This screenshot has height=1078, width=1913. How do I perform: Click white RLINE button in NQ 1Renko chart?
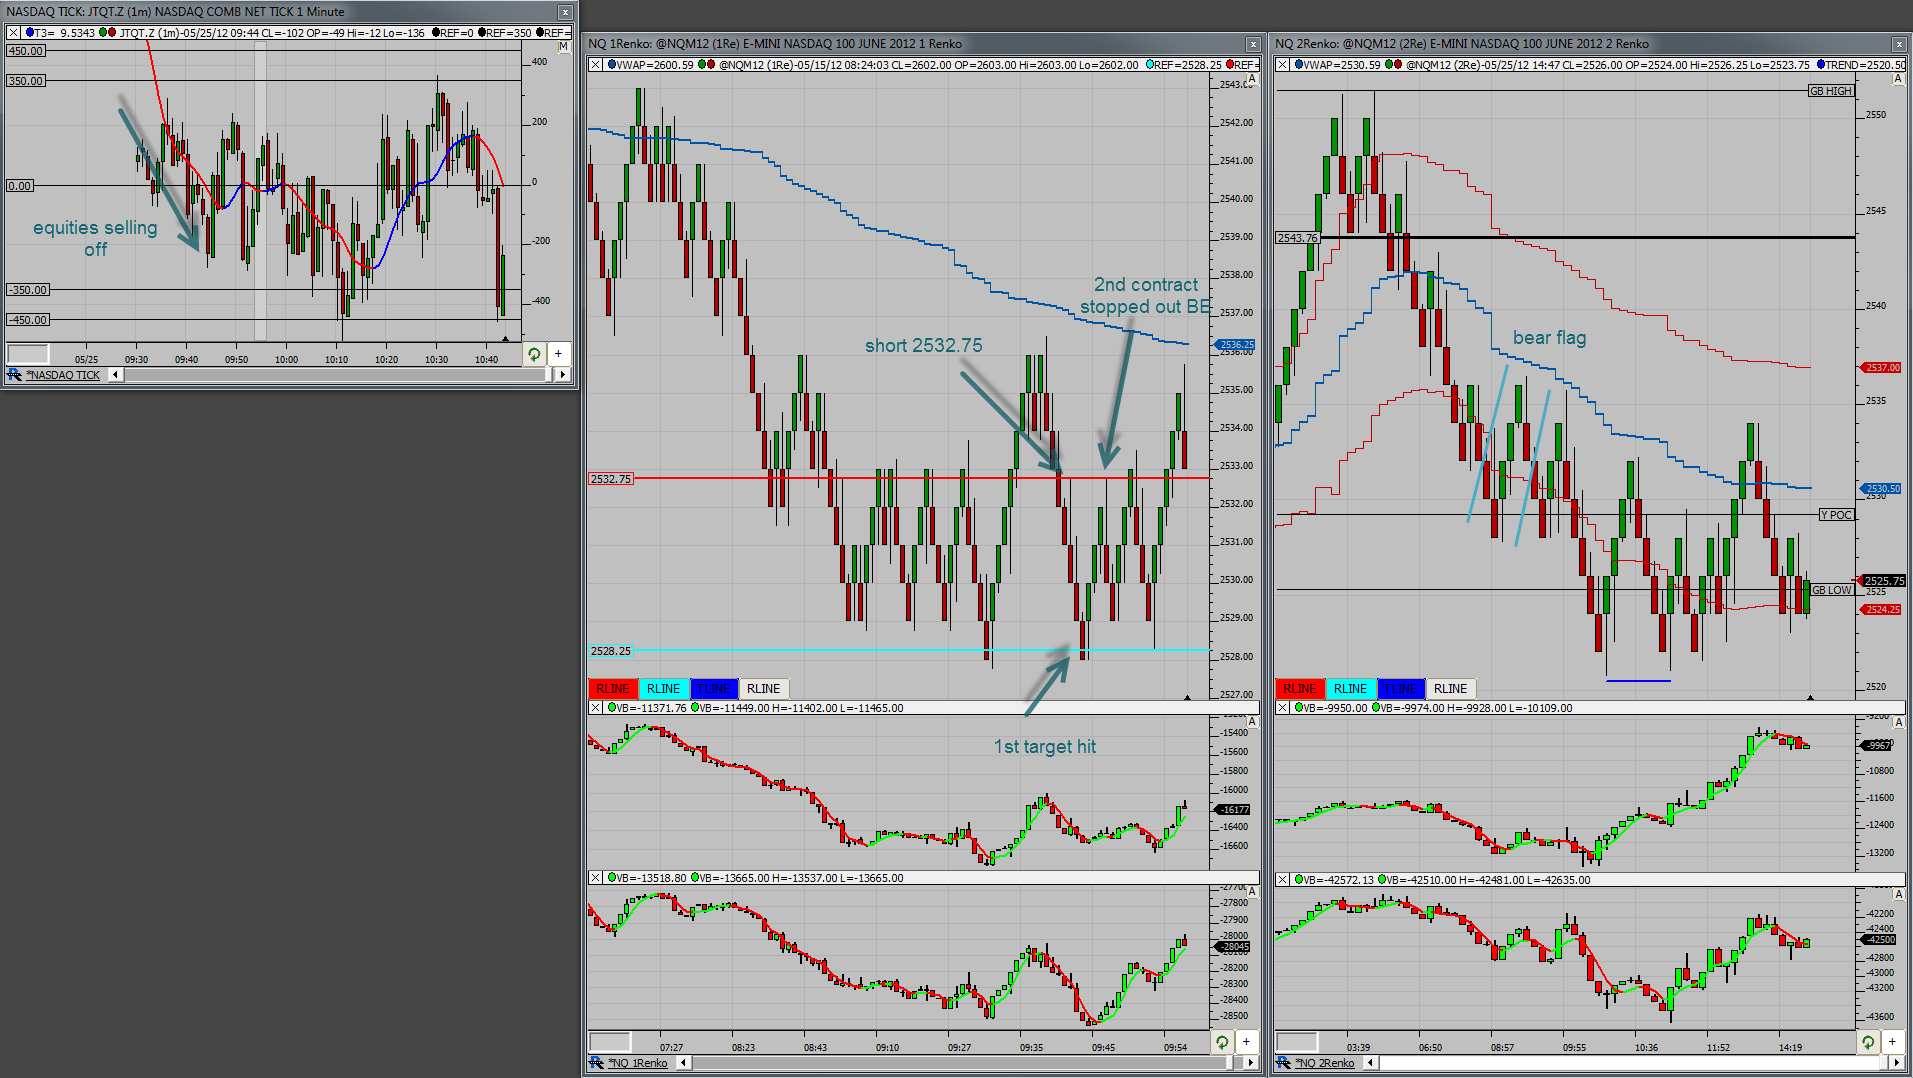764,689
